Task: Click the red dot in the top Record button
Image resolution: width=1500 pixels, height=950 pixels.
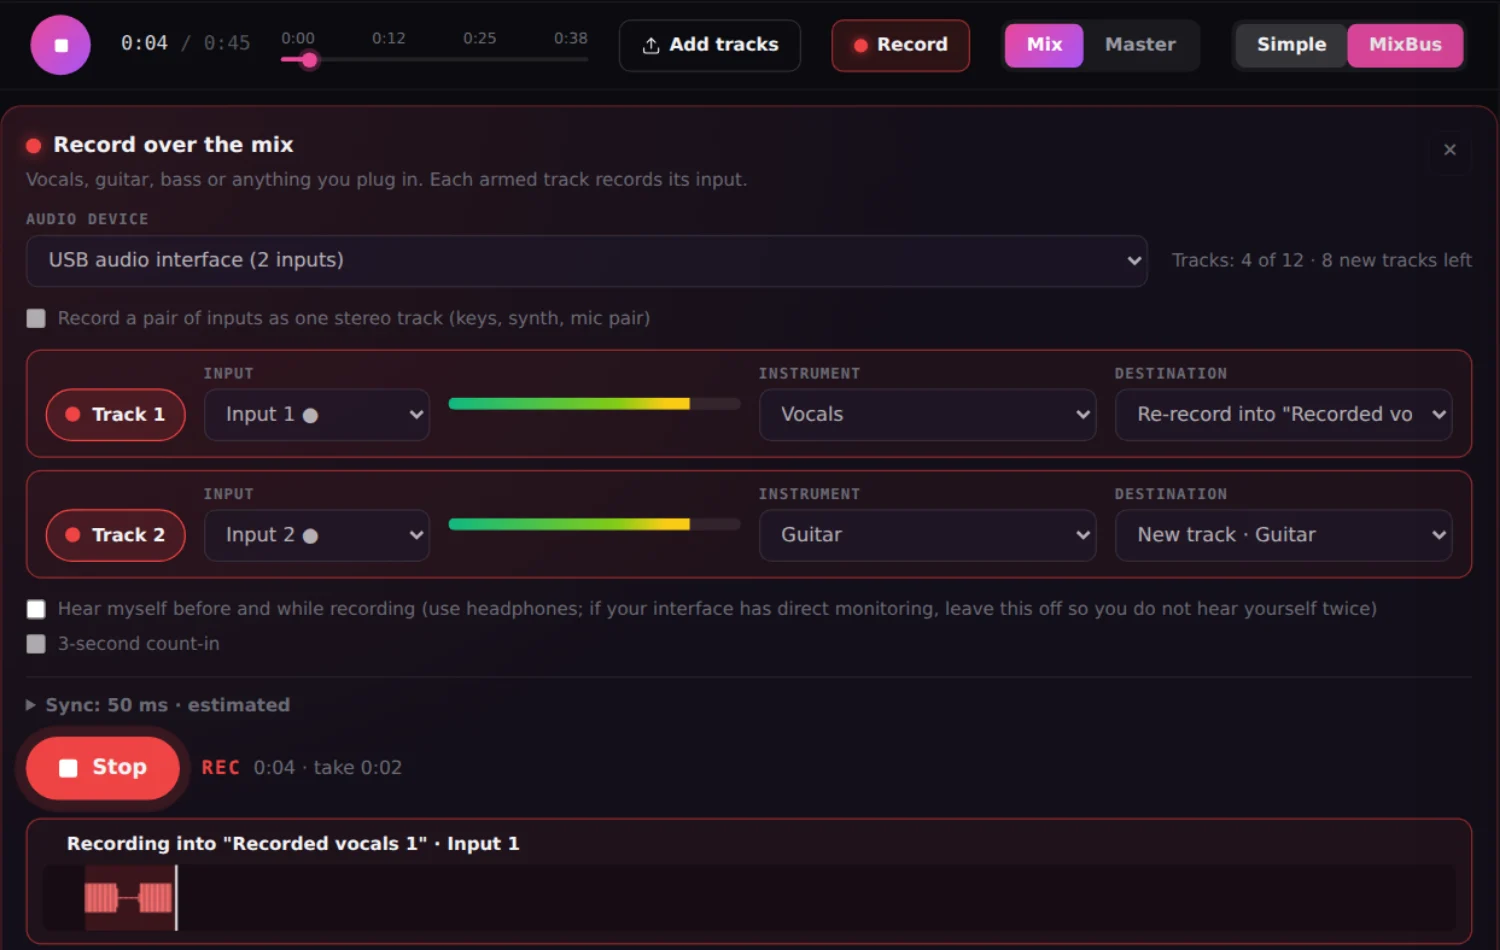Action: [860, 45]
